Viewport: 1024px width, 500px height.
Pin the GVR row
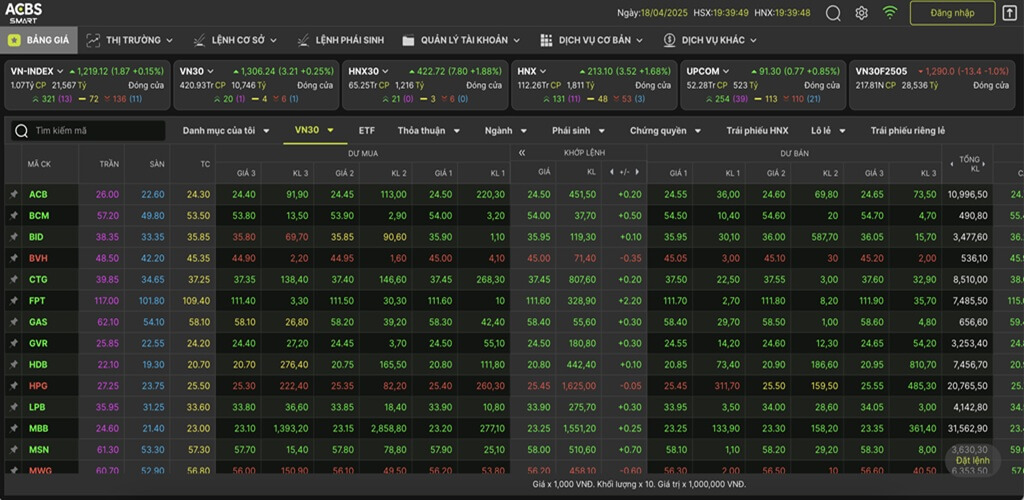13,343
